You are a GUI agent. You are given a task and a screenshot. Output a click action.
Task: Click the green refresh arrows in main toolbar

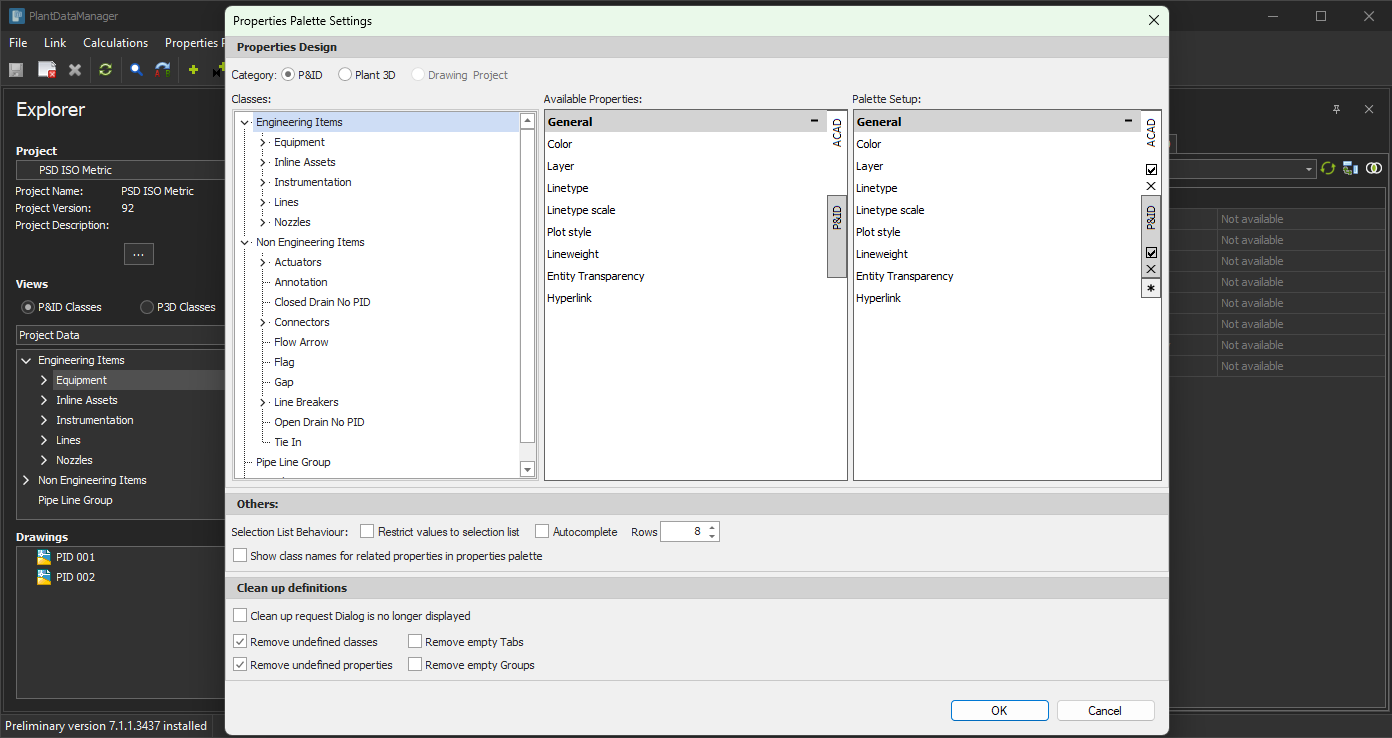tap(105, 70)
